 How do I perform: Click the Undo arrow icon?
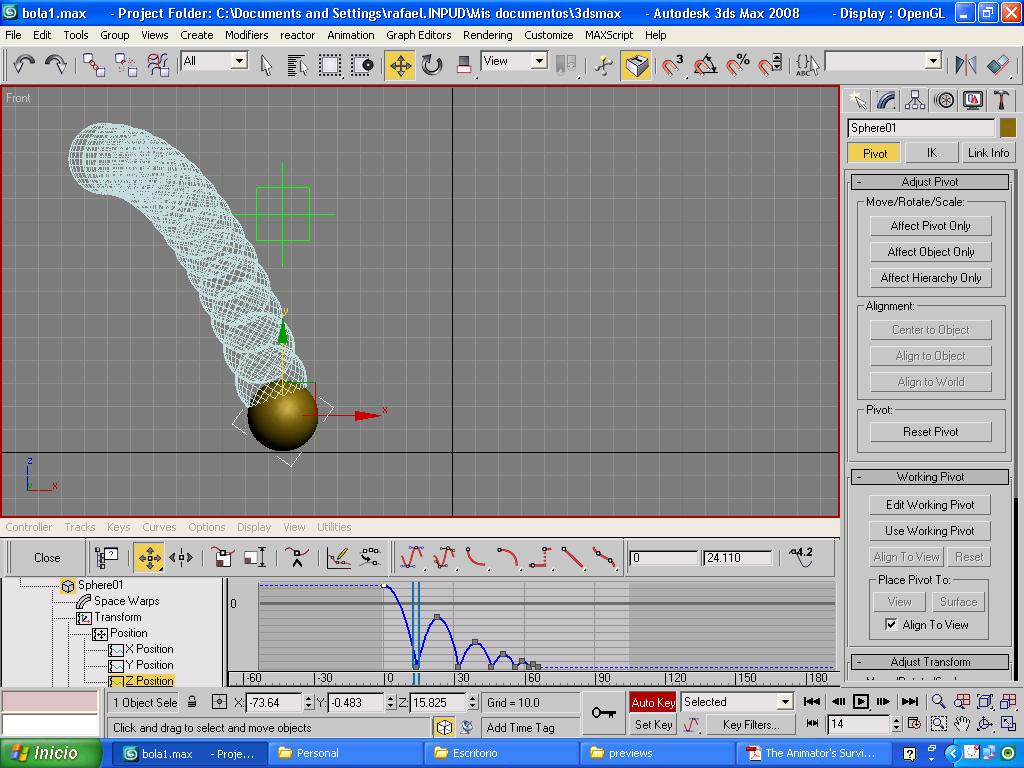coord(24,66)
